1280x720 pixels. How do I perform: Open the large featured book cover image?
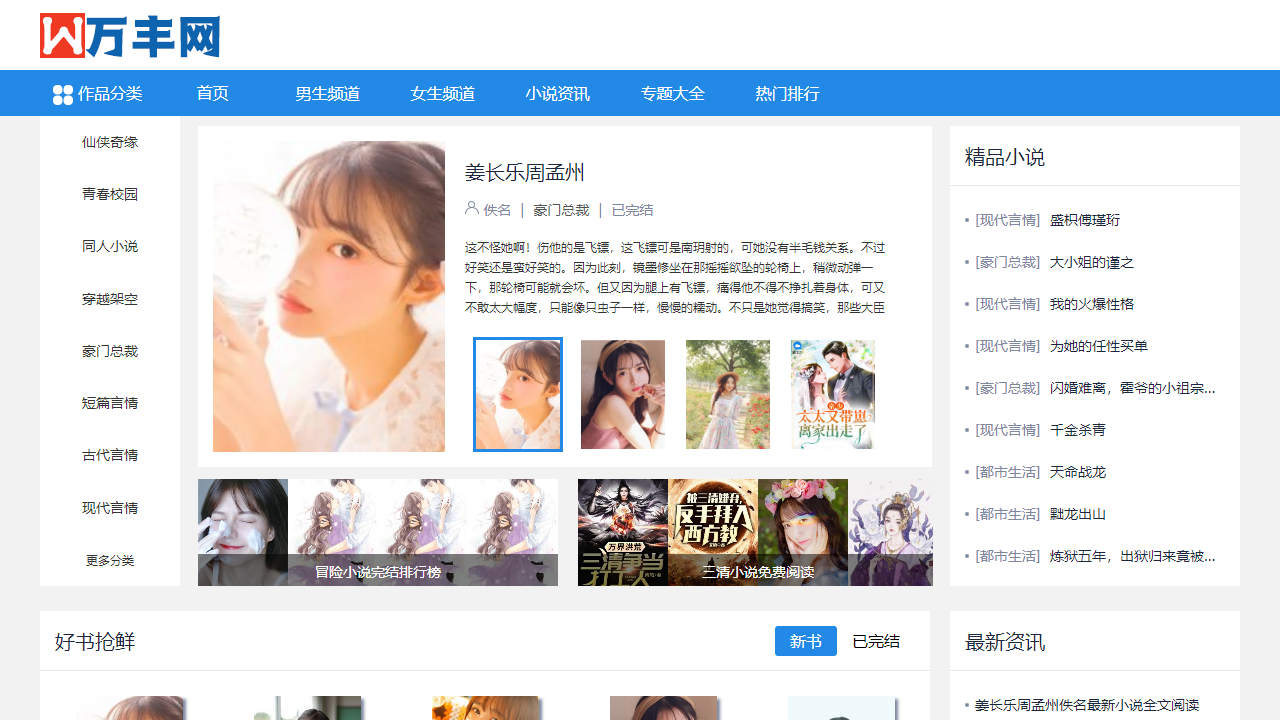pos(329,296)
